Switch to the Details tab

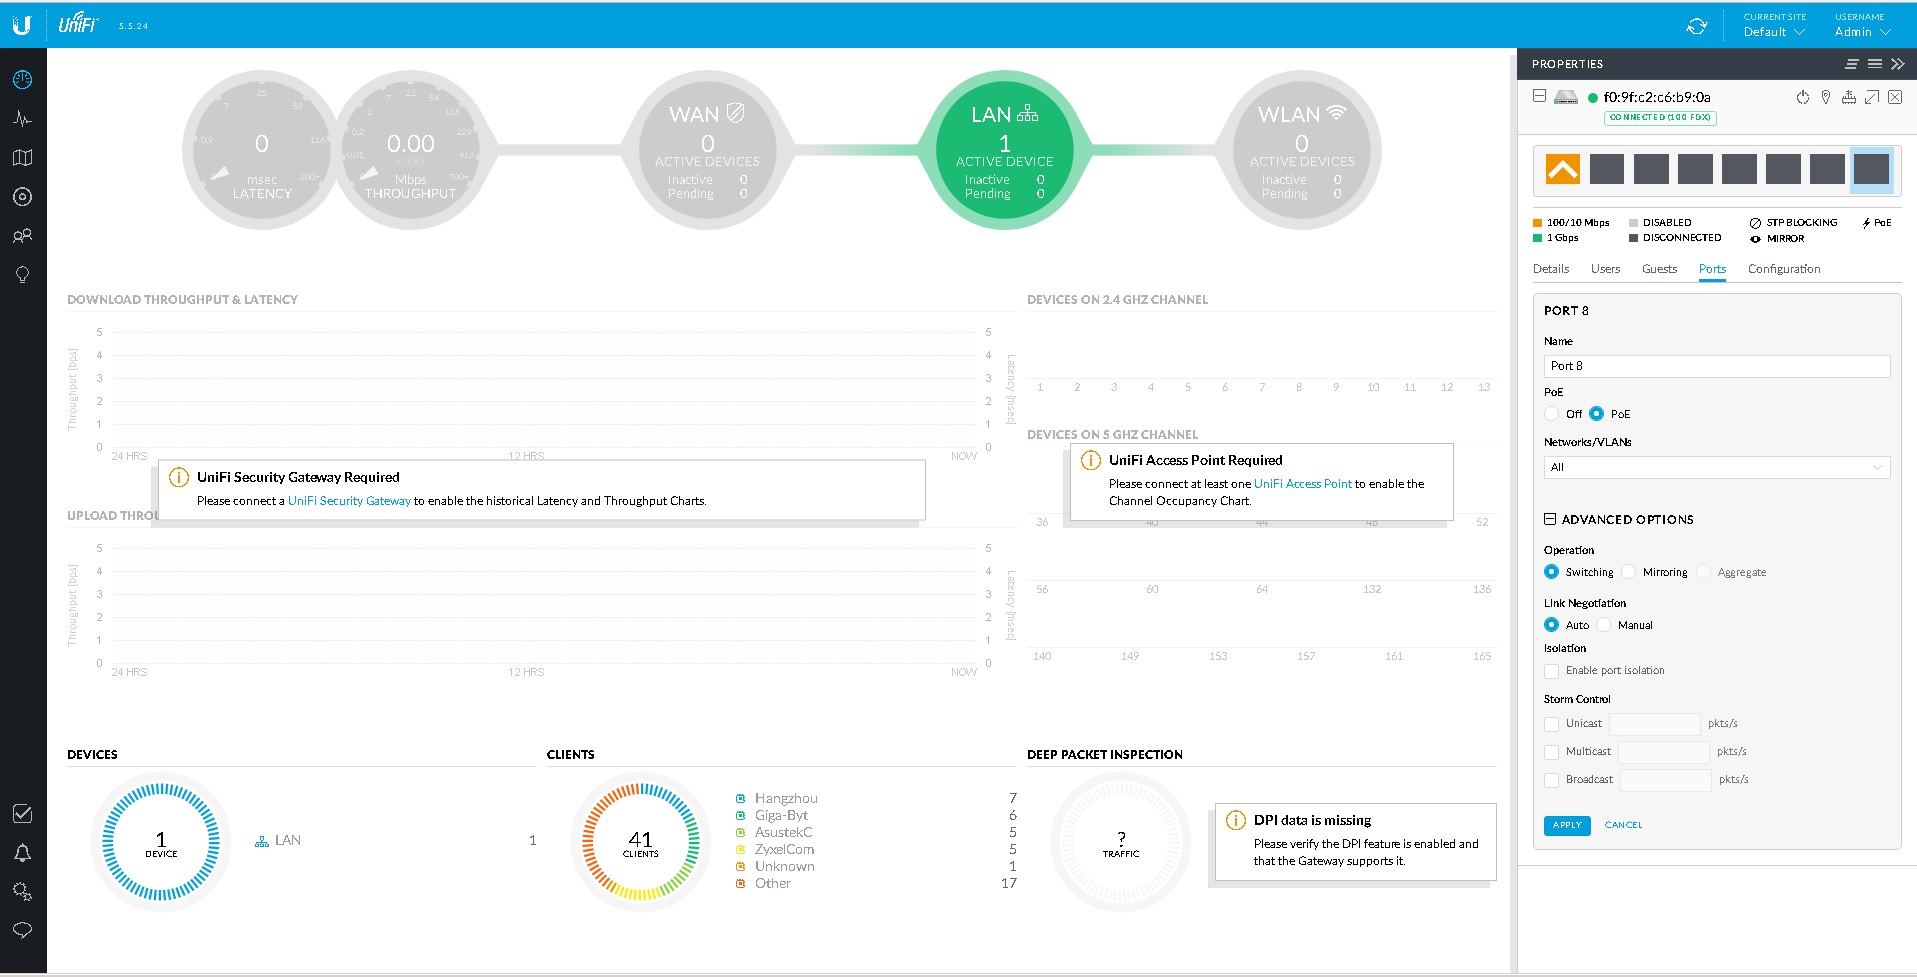[x=1551, y=269]
